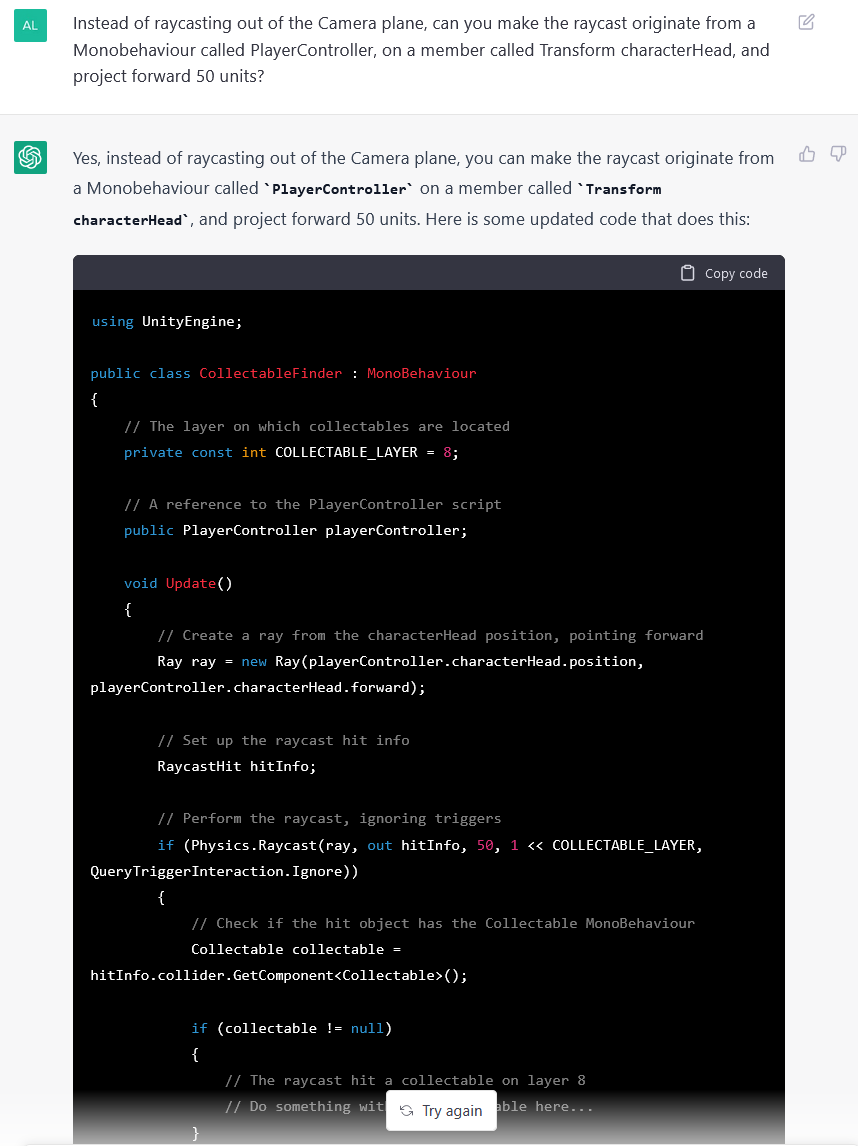Click the edit message pencil icon
Screen dimensions: 858x1146
click(x=806, y=22)
